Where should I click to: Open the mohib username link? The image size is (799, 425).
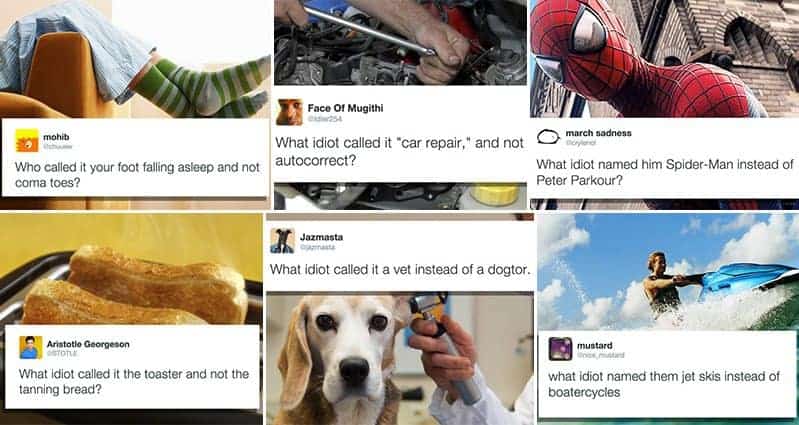point(56,137)
